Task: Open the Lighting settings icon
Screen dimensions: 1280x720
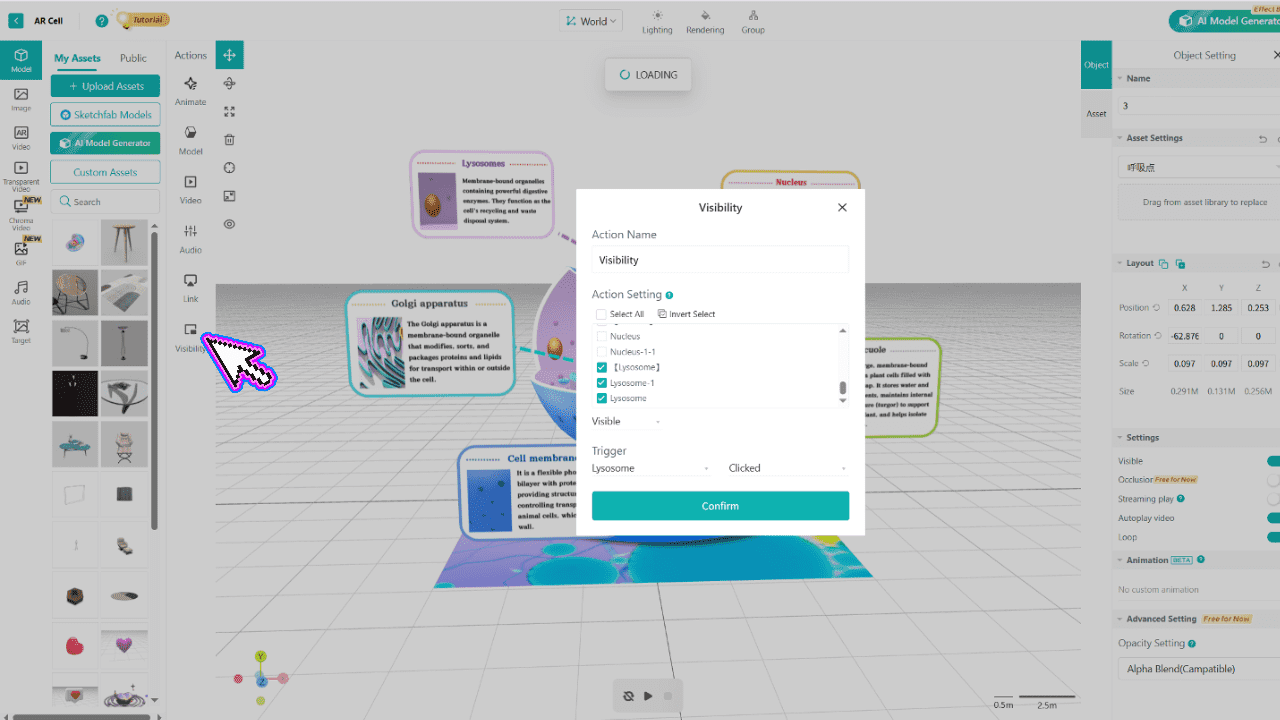Action: point(657,16)
